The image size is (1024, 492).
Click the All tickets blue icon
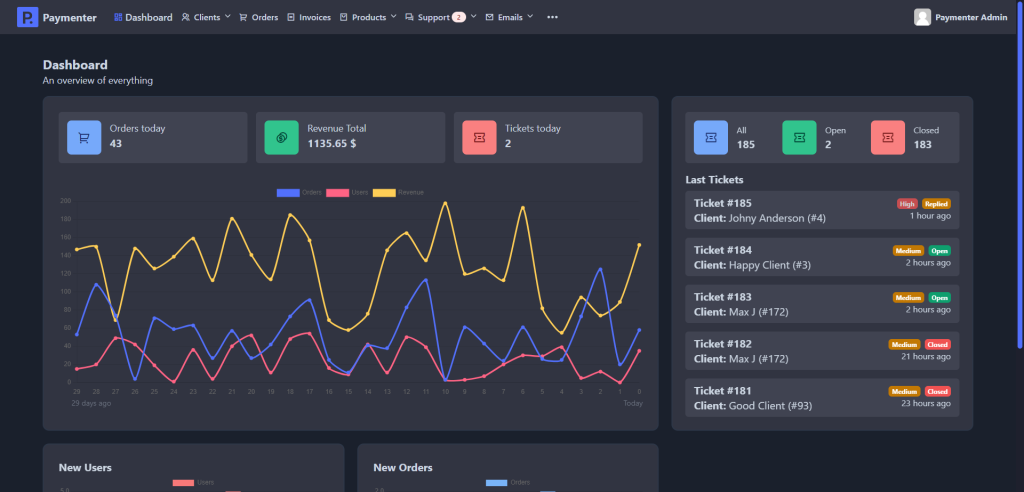711,138
